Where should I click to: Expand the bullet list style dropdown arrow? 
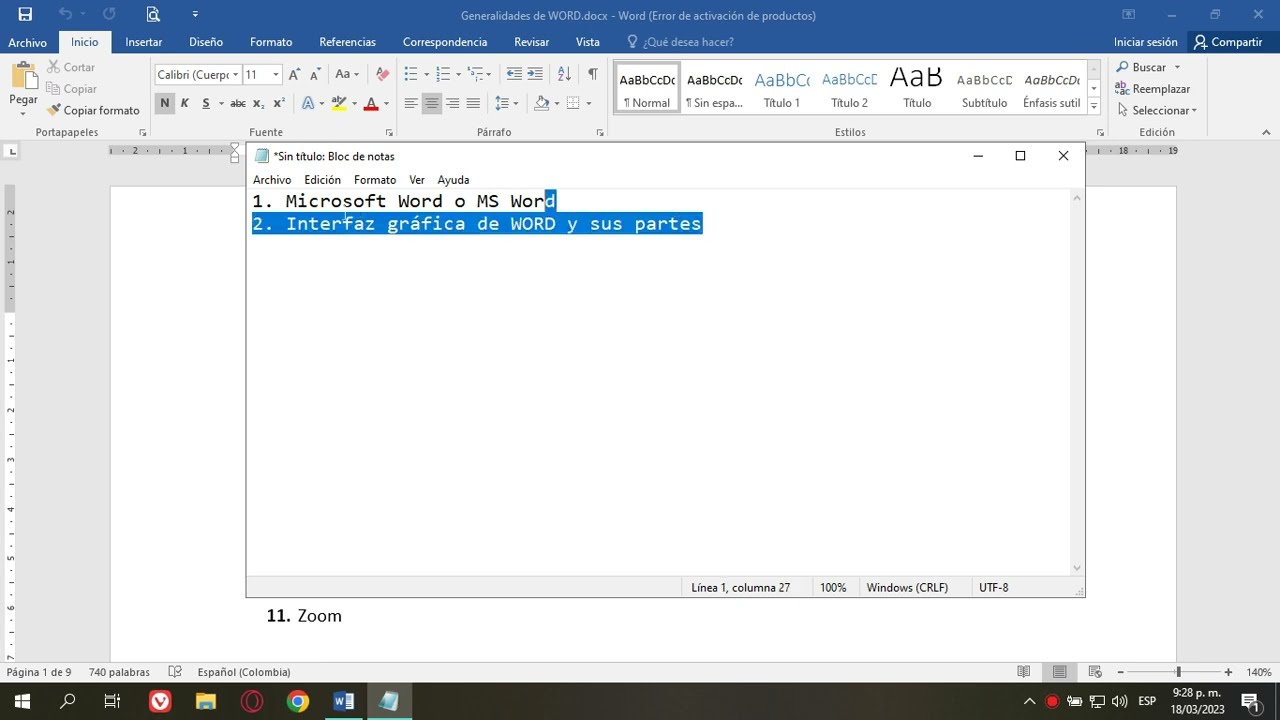pos(427,75)
